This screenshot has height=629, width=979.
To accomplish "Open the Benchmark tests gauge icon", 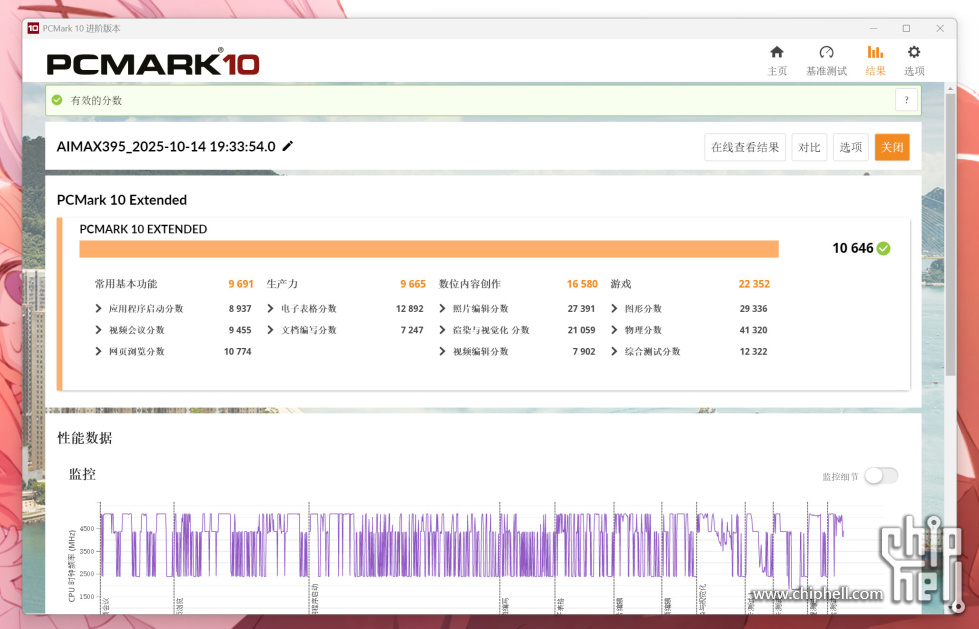I will [x=826, y=53].
